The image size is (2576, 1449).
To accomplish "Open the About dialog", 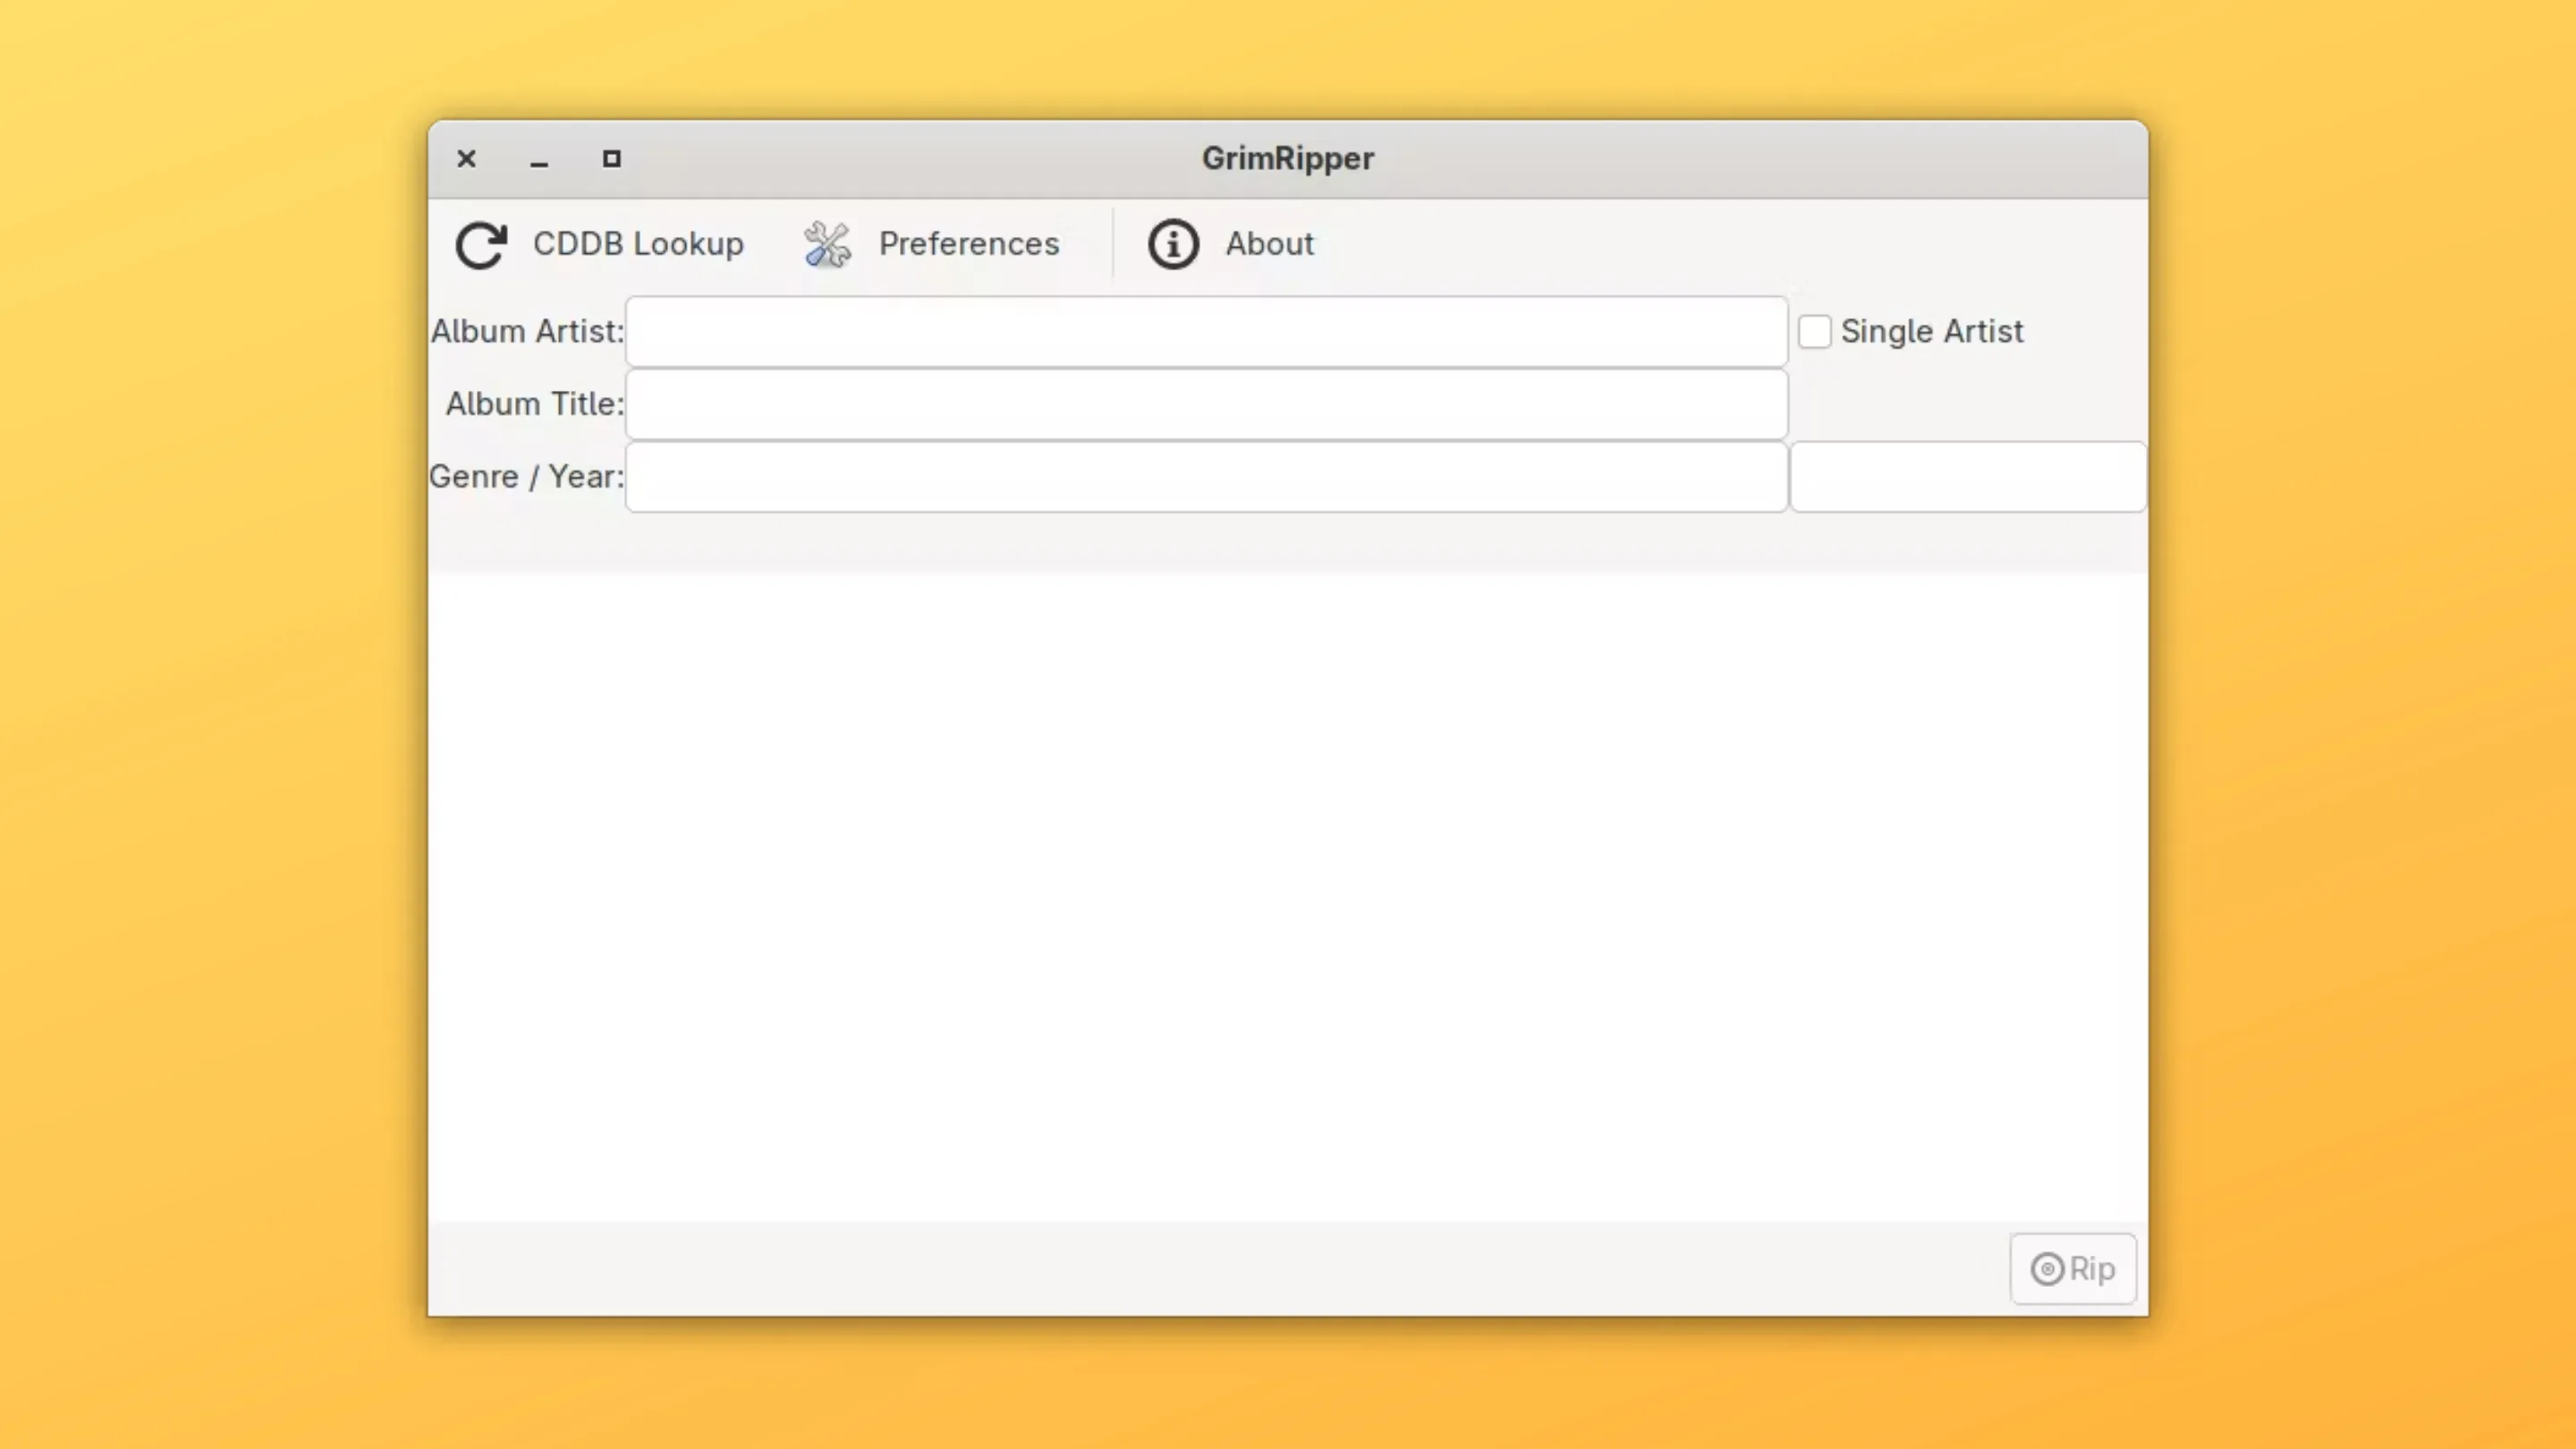I will 1230,244.
